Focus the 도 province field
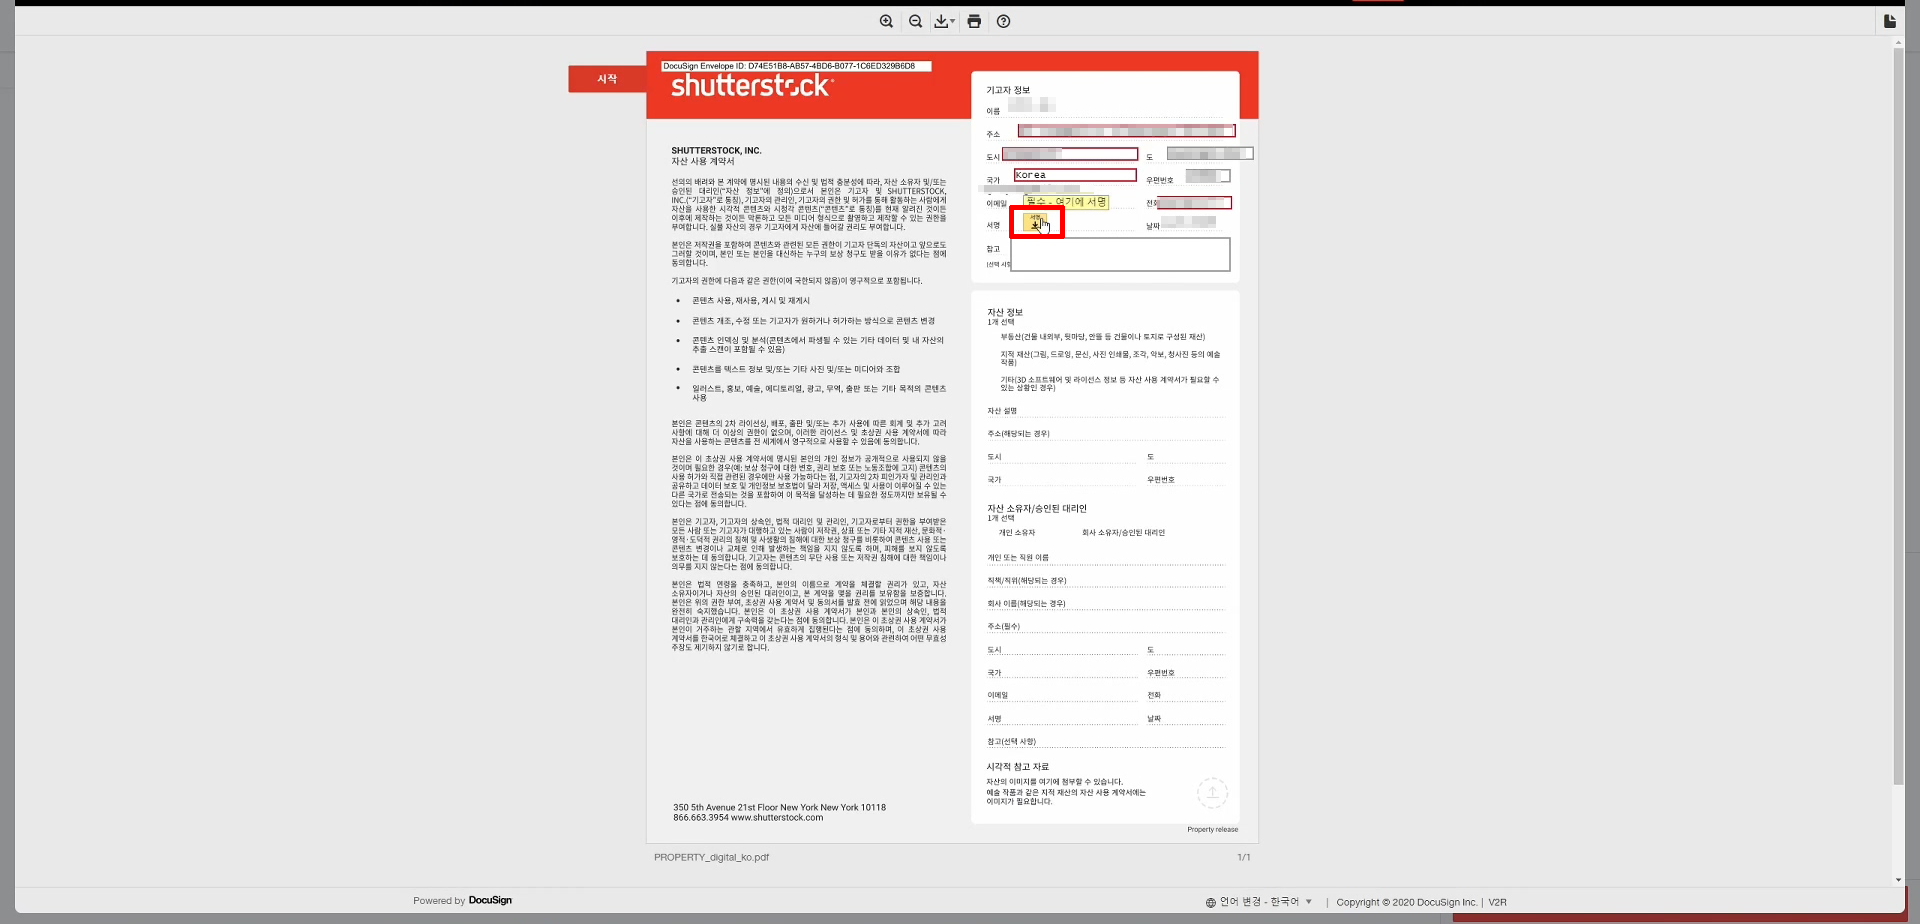The image size is (1920, 924). coord(1210,154)
